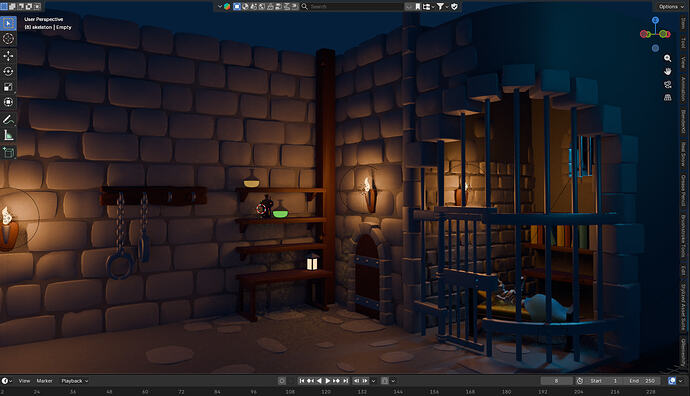Select the Transform tool

point(8,102)
